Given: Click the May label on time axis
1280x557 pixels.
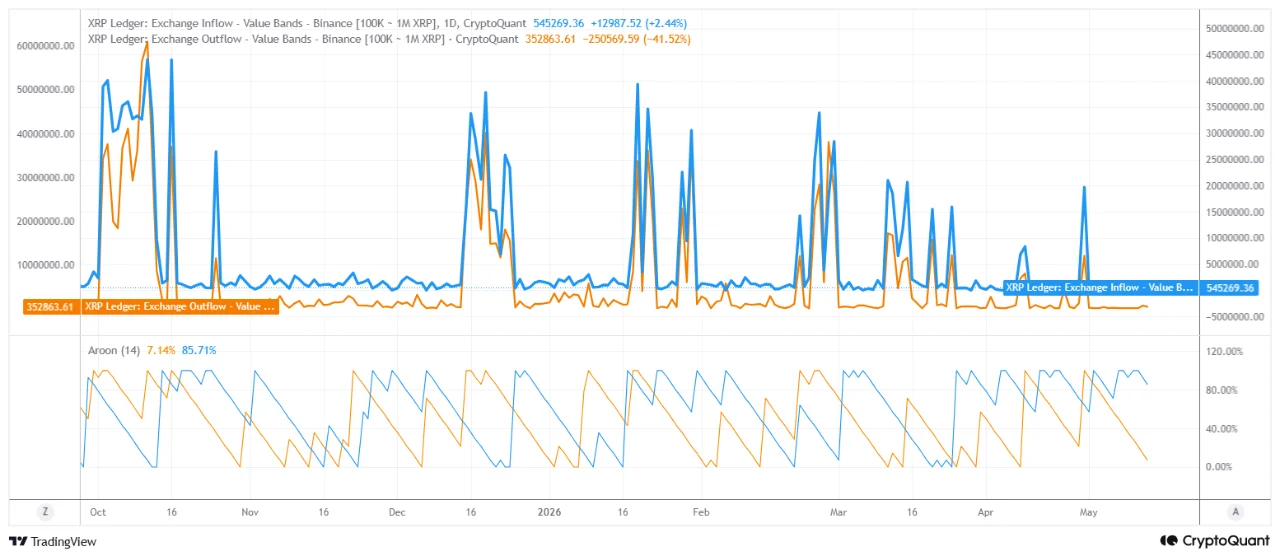Looking at the screenshot, I should click(x=1089, y=511).
